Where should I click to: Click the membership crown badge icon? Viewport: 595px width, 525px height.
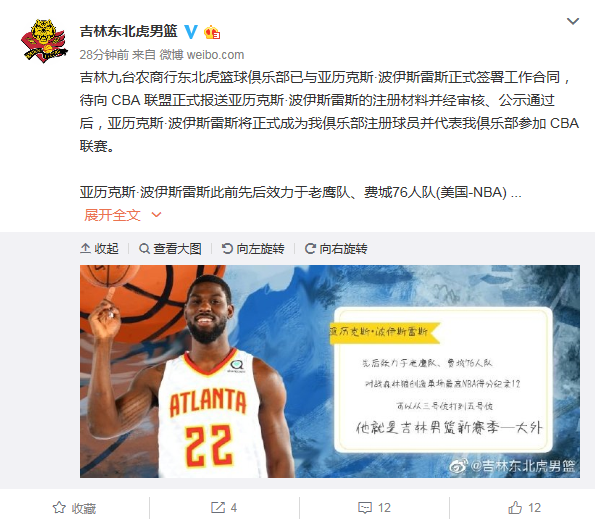click(212, 32)
